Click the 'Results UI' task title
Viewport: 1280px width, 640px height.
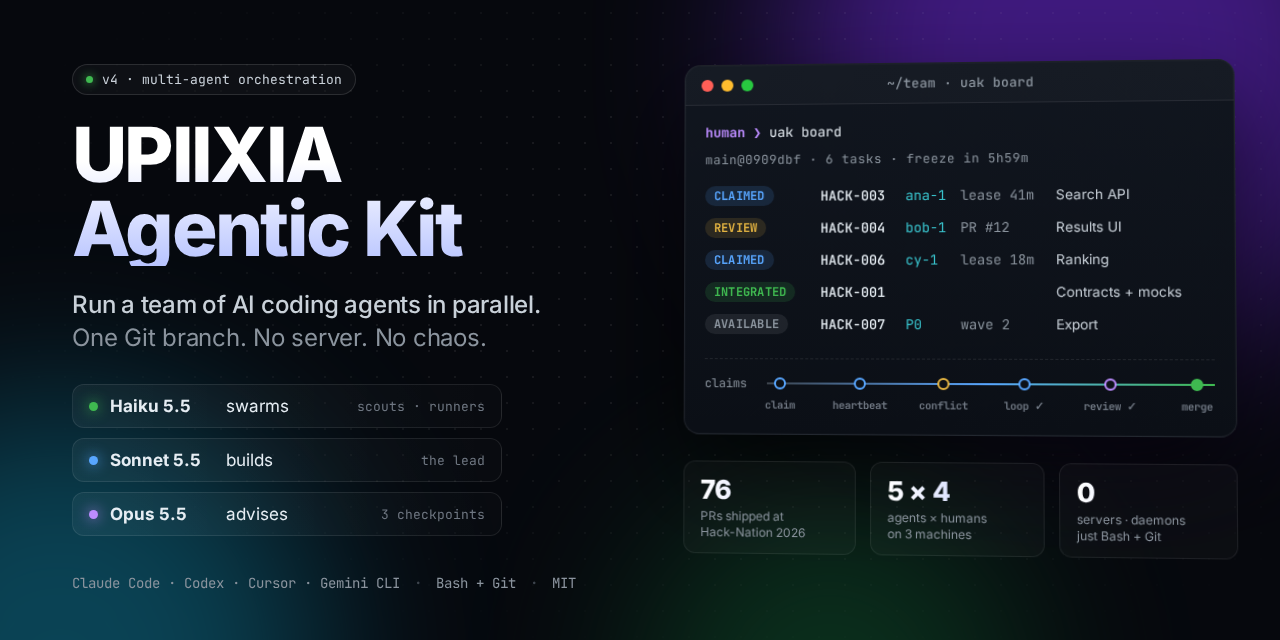pos(1089,227)
